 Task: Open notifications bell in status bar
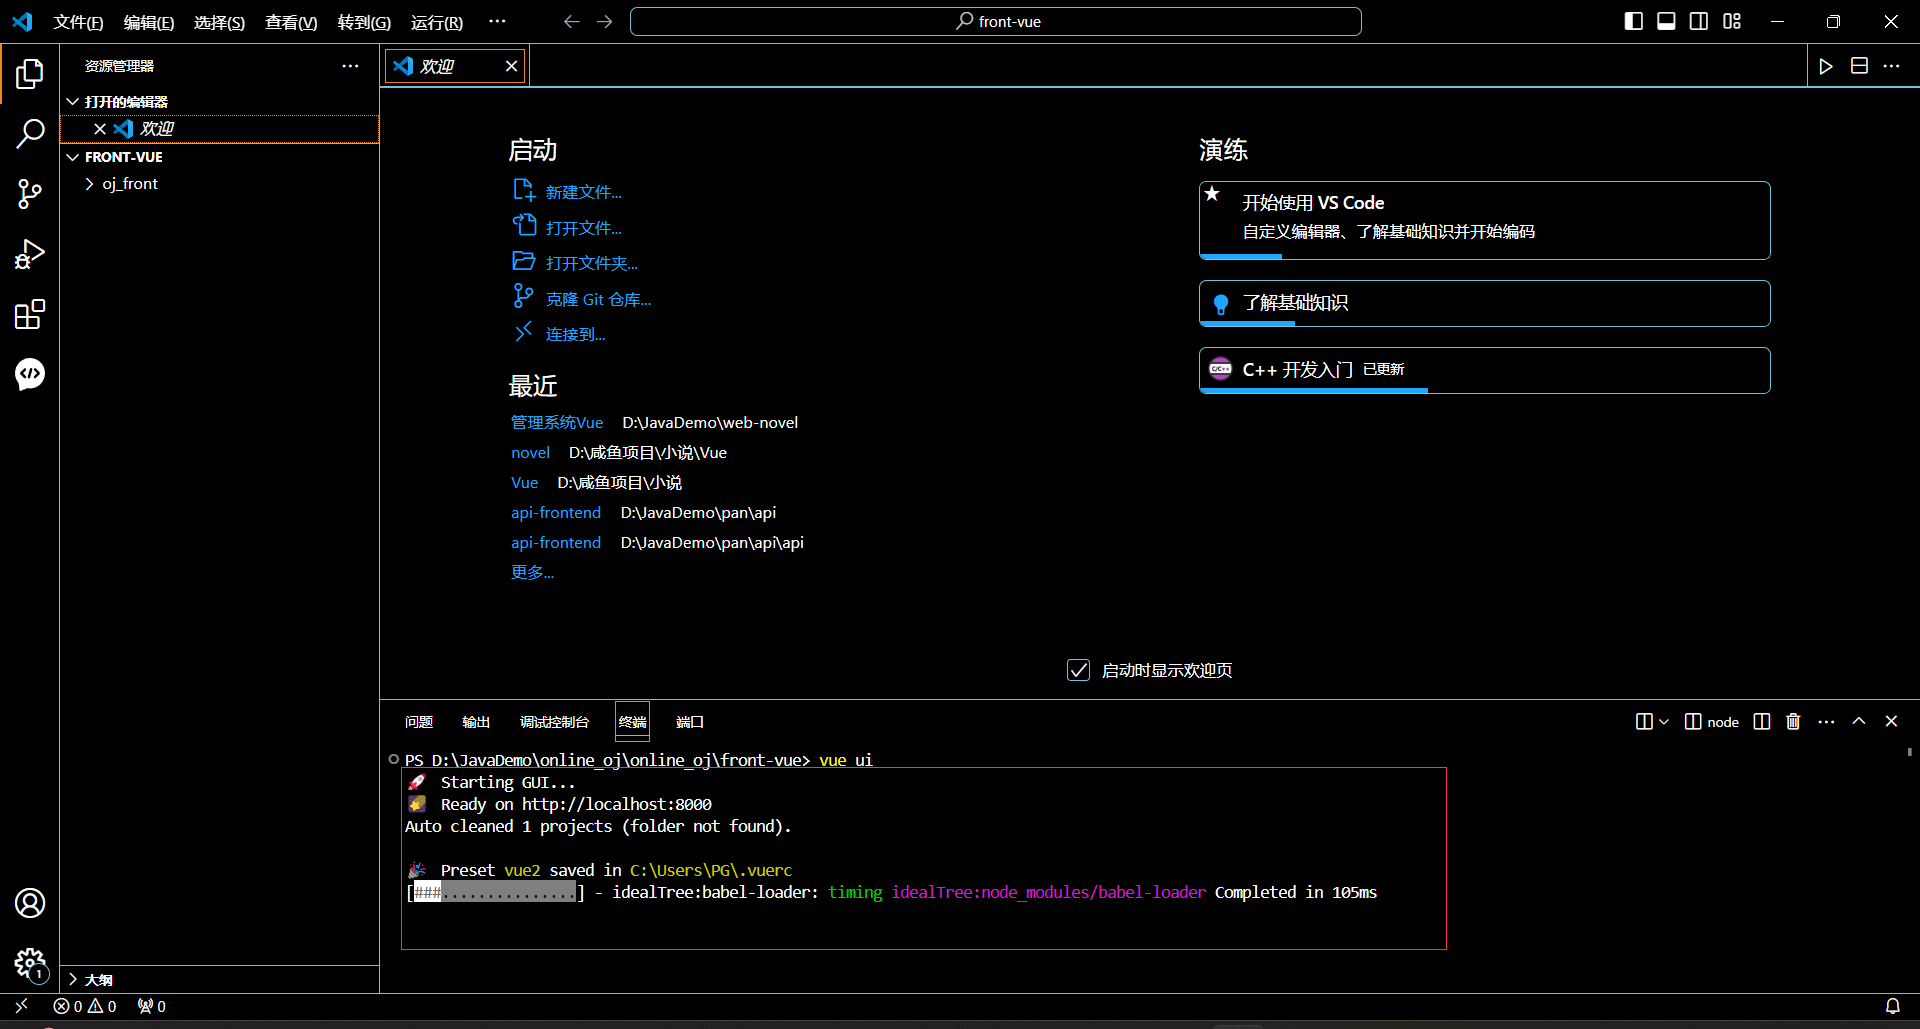[x=1892, y=1006]
